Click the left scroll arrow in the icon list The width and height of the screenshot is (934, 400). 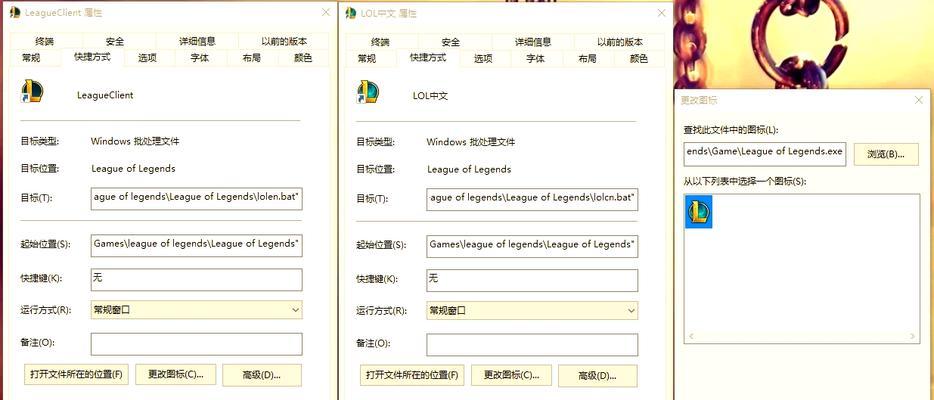point(691,336)
